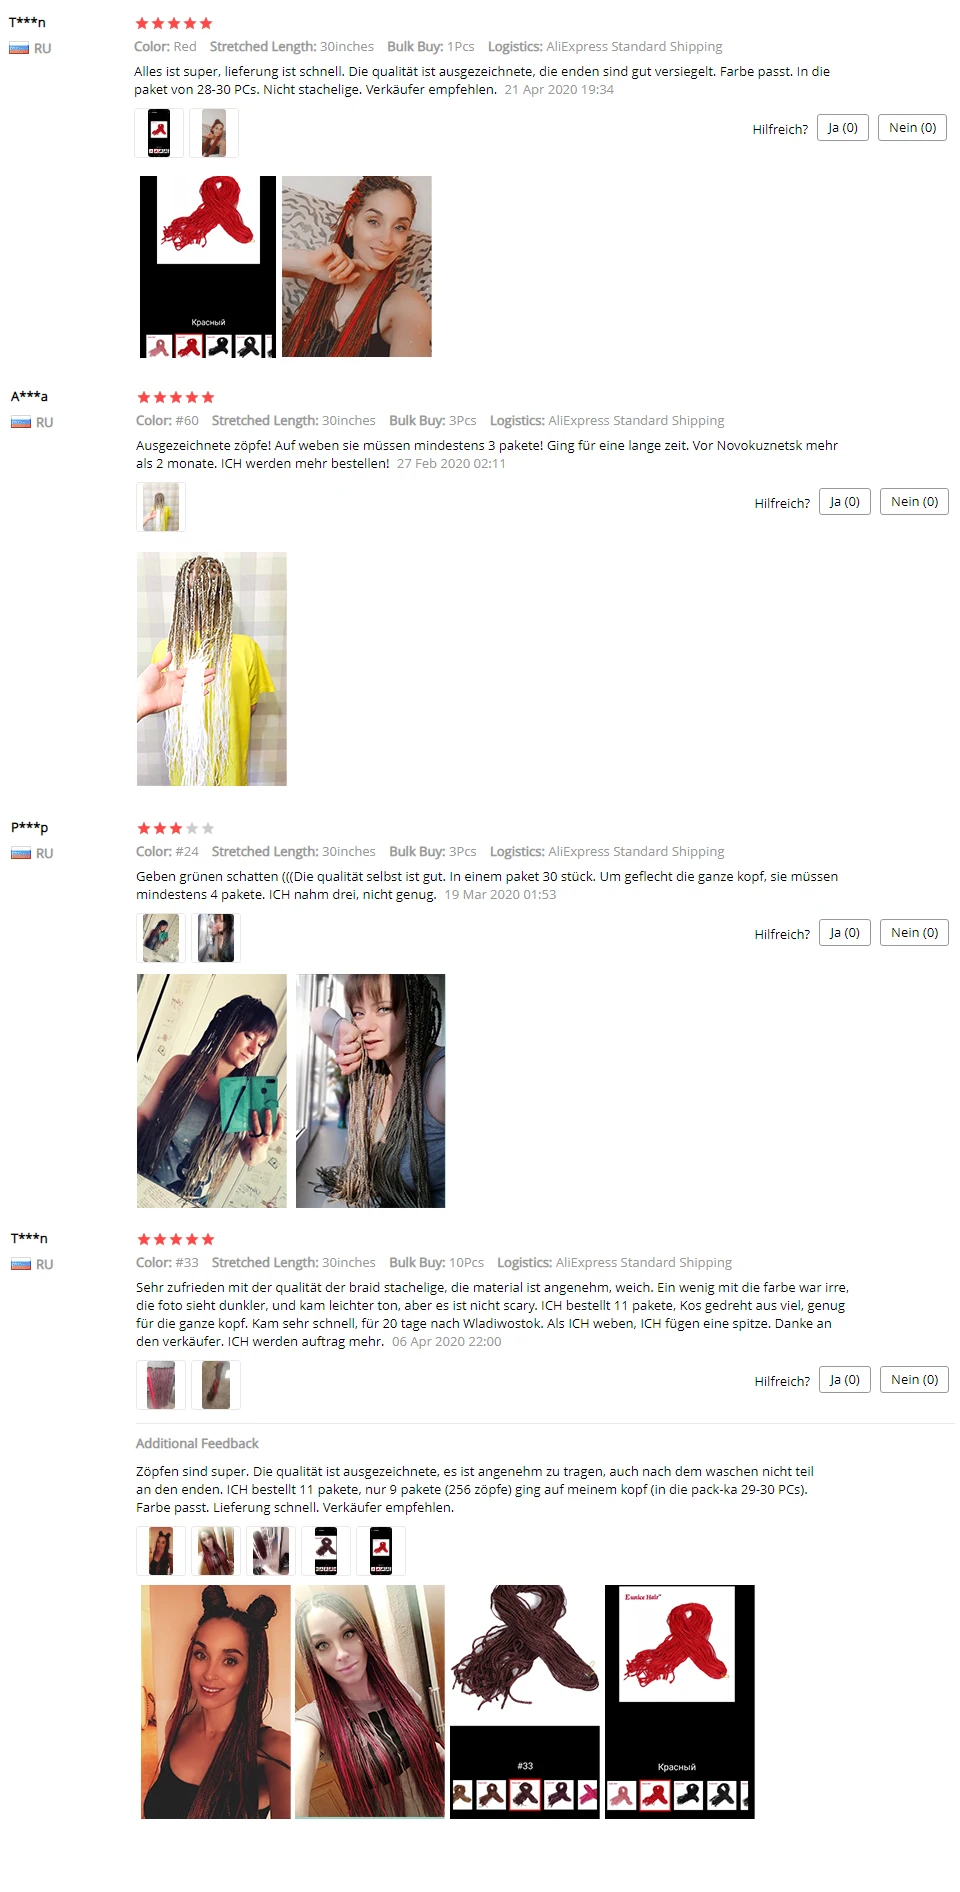Open first thumbnail under #33 review text
The image size is (960, 1892).
point(161,1385)
